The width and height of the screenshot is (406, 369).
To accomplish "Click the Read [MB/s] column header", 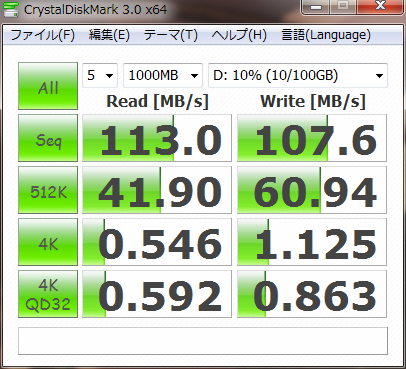I will click(x=157, y=101).
